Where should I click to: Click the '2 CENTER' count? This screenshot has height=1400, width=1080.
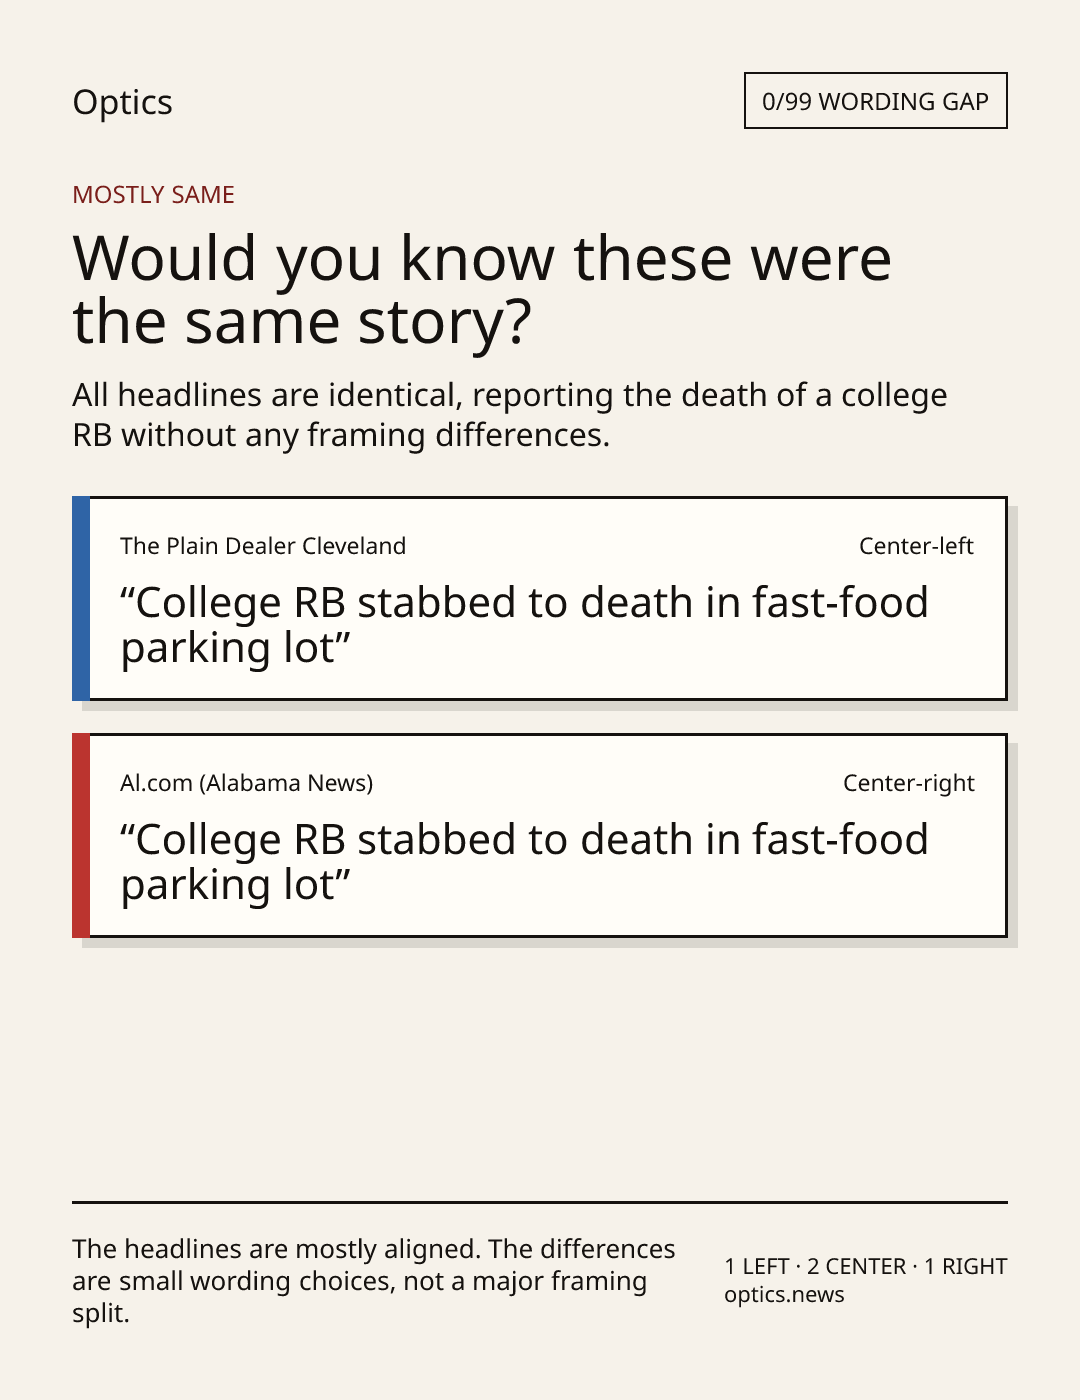click(857, 1267)
